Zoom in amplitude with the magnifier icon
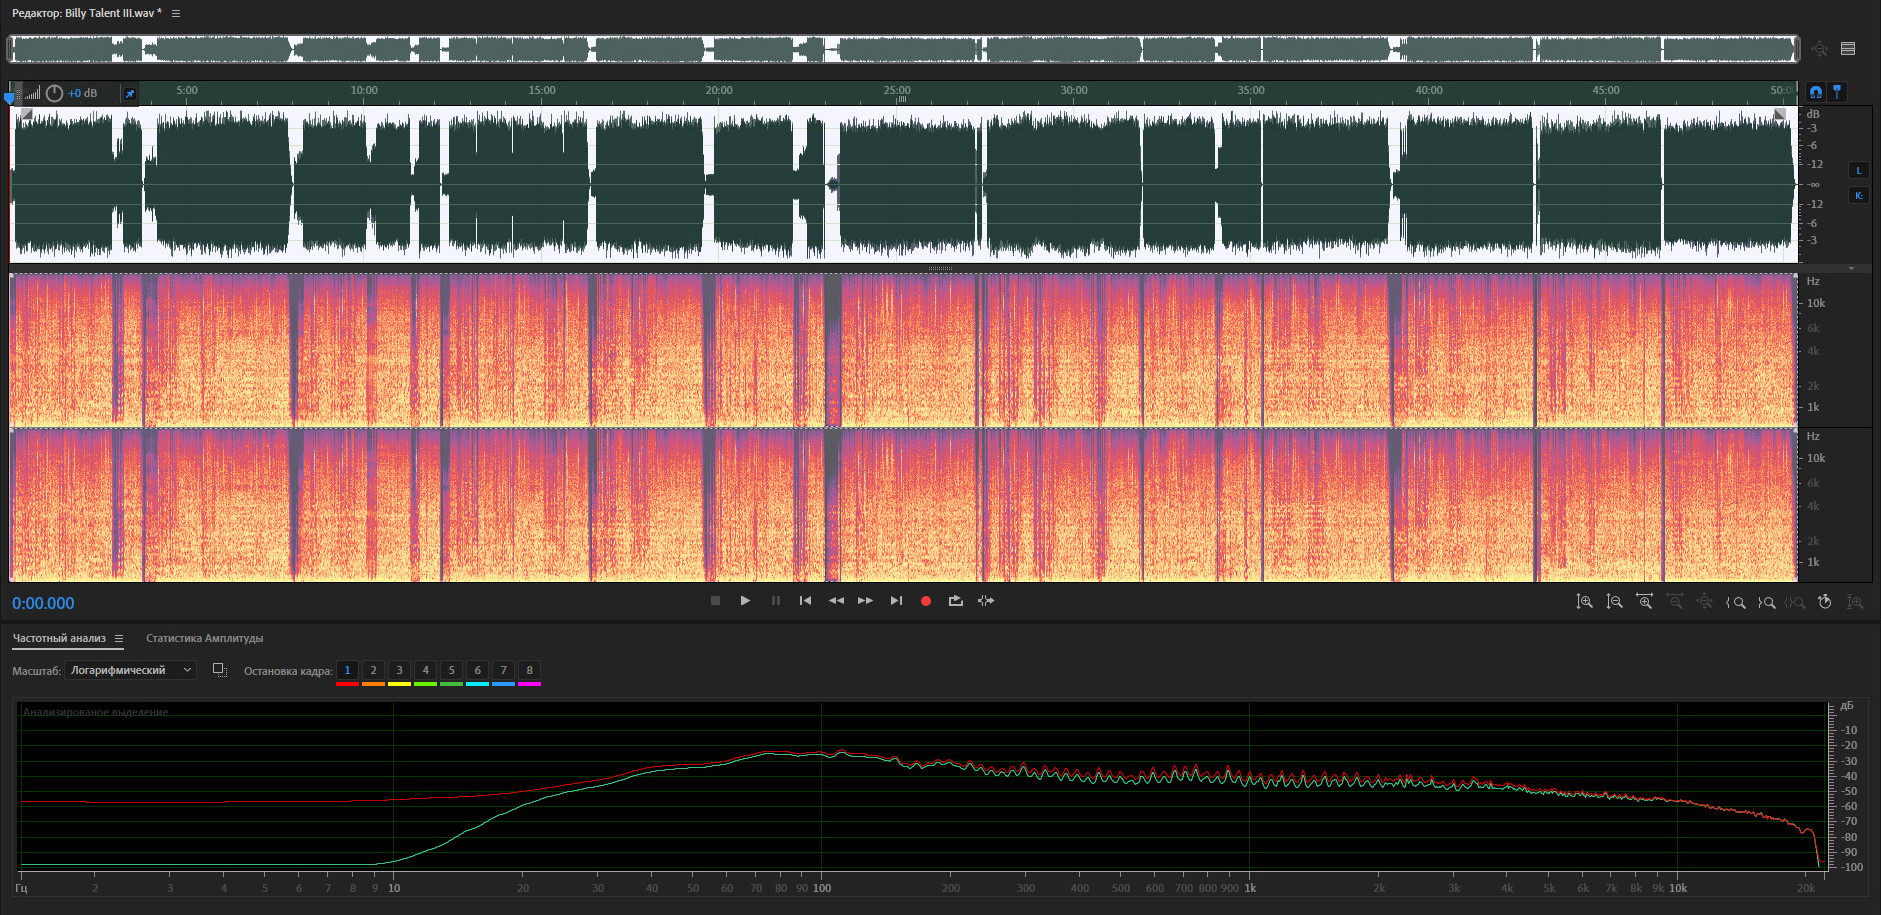Image resolution: width=1881 pixels, height=915 pixels. (x=1584, y=602)
